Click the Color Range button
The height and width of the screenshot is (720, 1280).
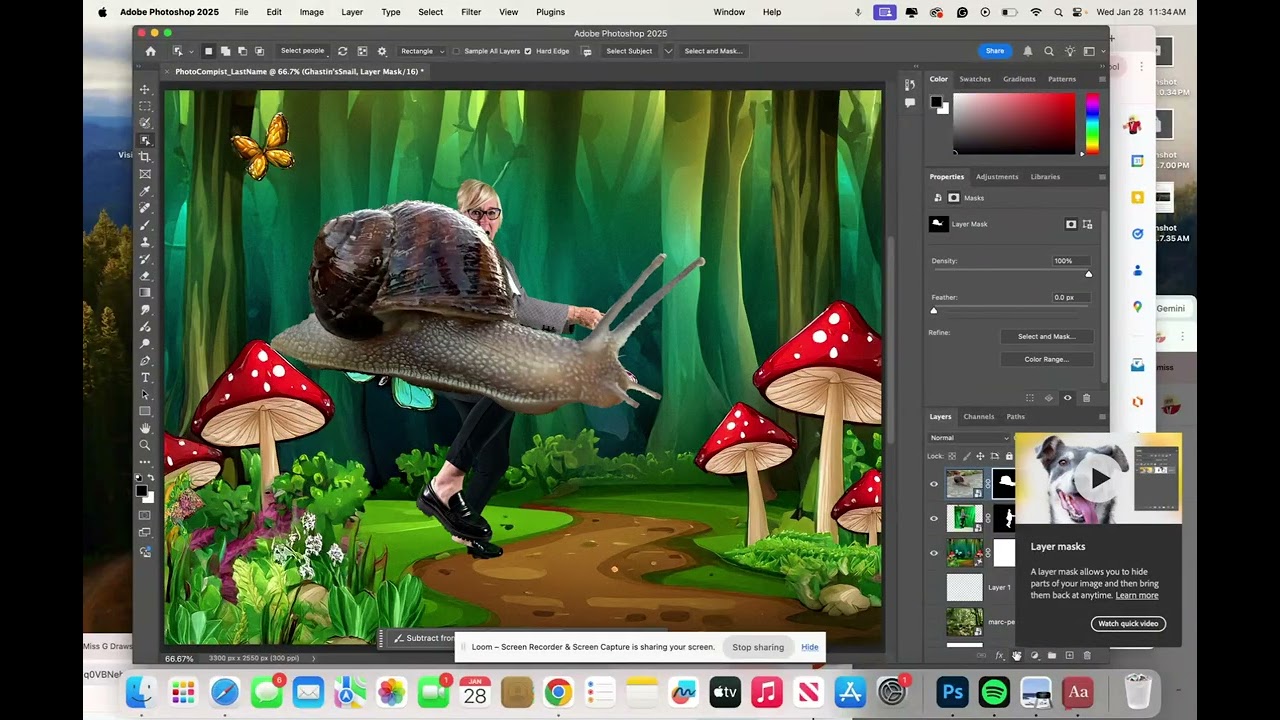click(x=1047, y=359)
